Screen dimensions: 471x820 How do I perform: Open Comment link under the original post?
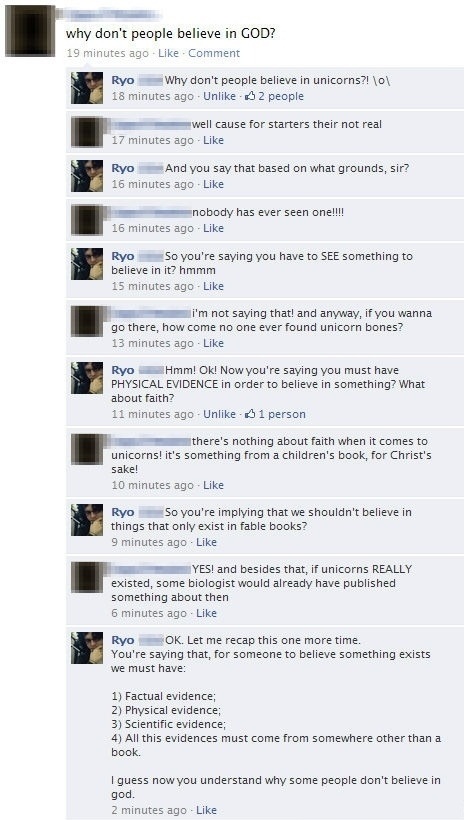pos(214,53)
